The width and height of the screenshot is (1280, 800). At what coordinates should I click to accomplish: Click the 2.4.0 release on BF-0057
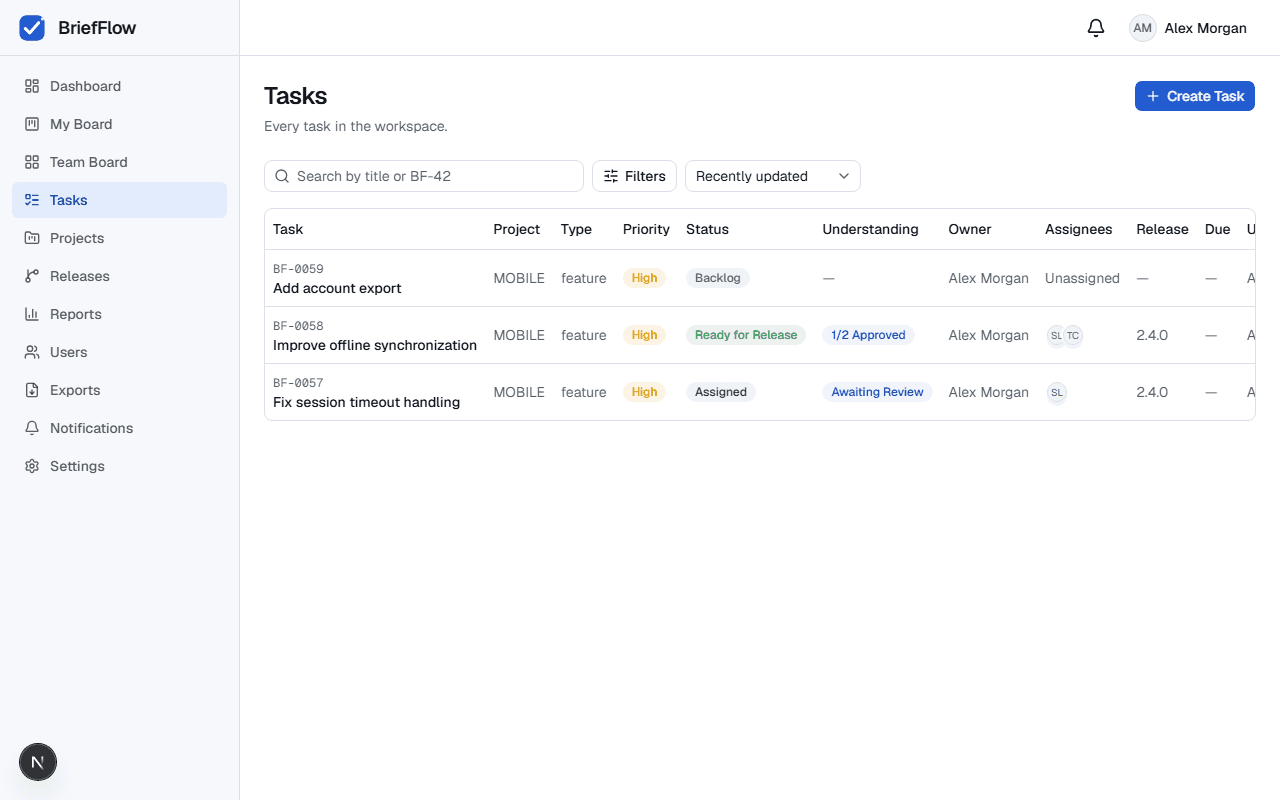point(1152,392)
